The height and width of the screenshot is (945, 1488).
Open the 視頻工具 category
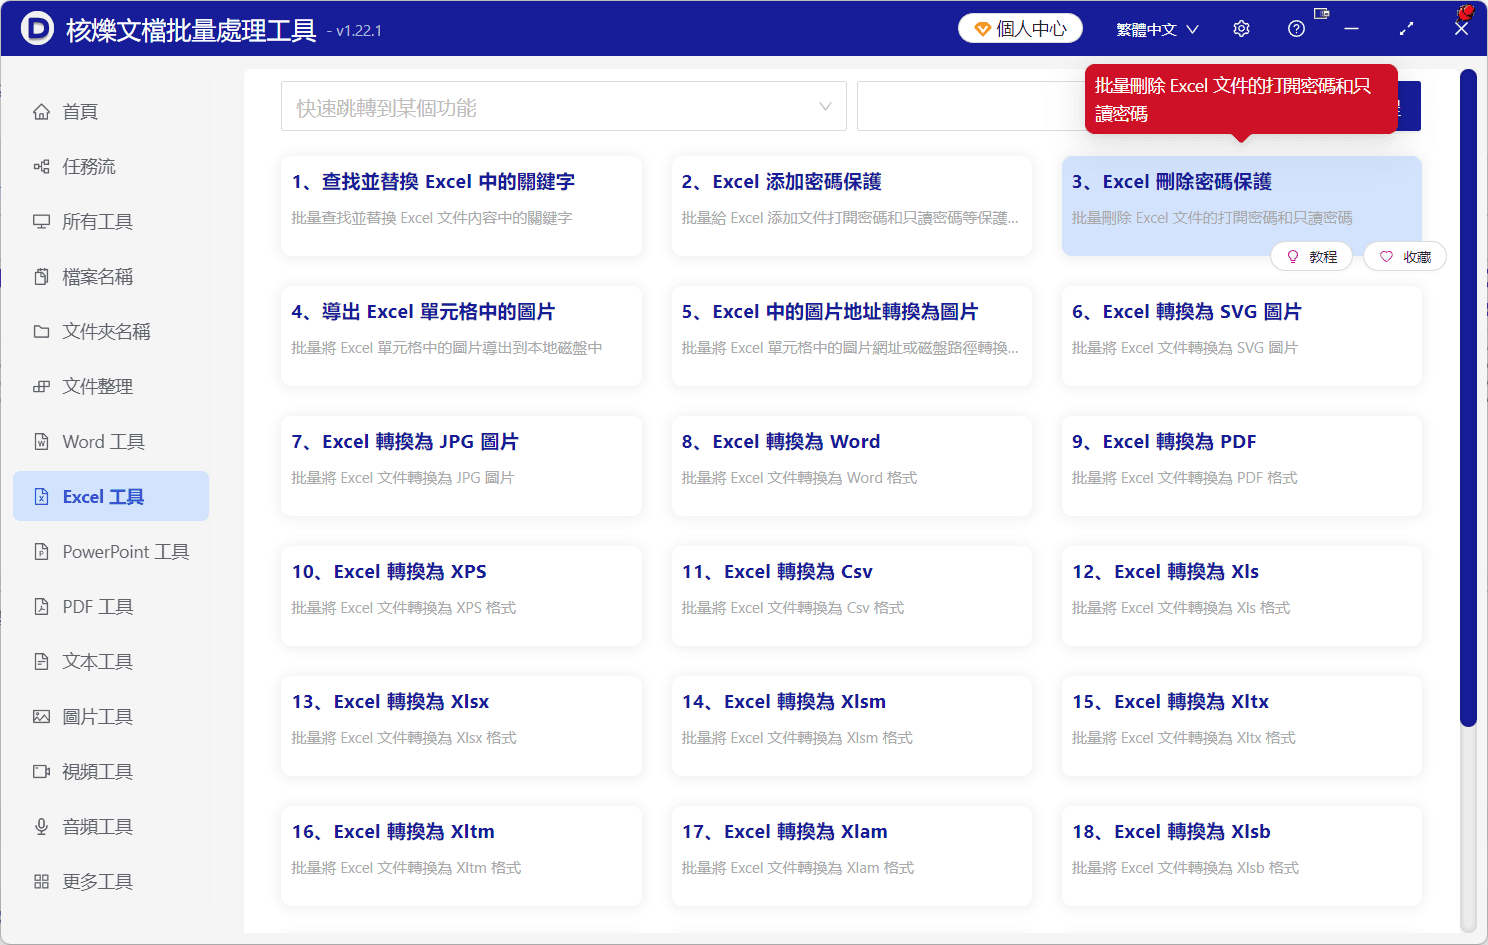tap(95, 771)
